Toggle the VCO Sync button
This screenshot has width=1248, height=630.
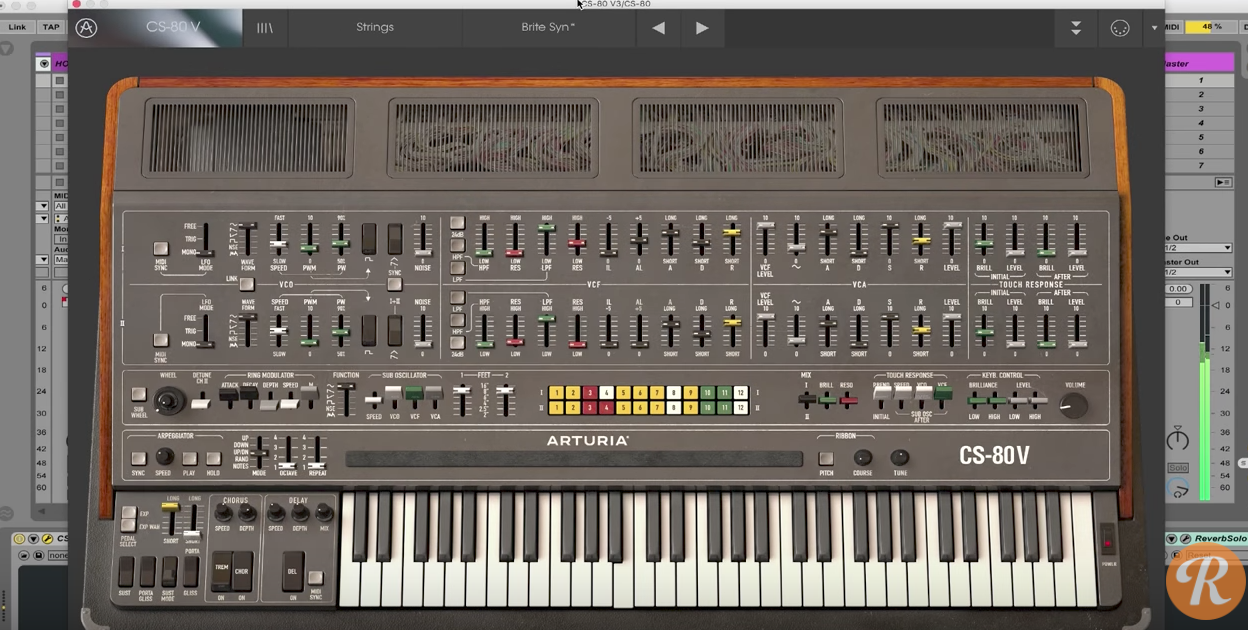point(394,285)
